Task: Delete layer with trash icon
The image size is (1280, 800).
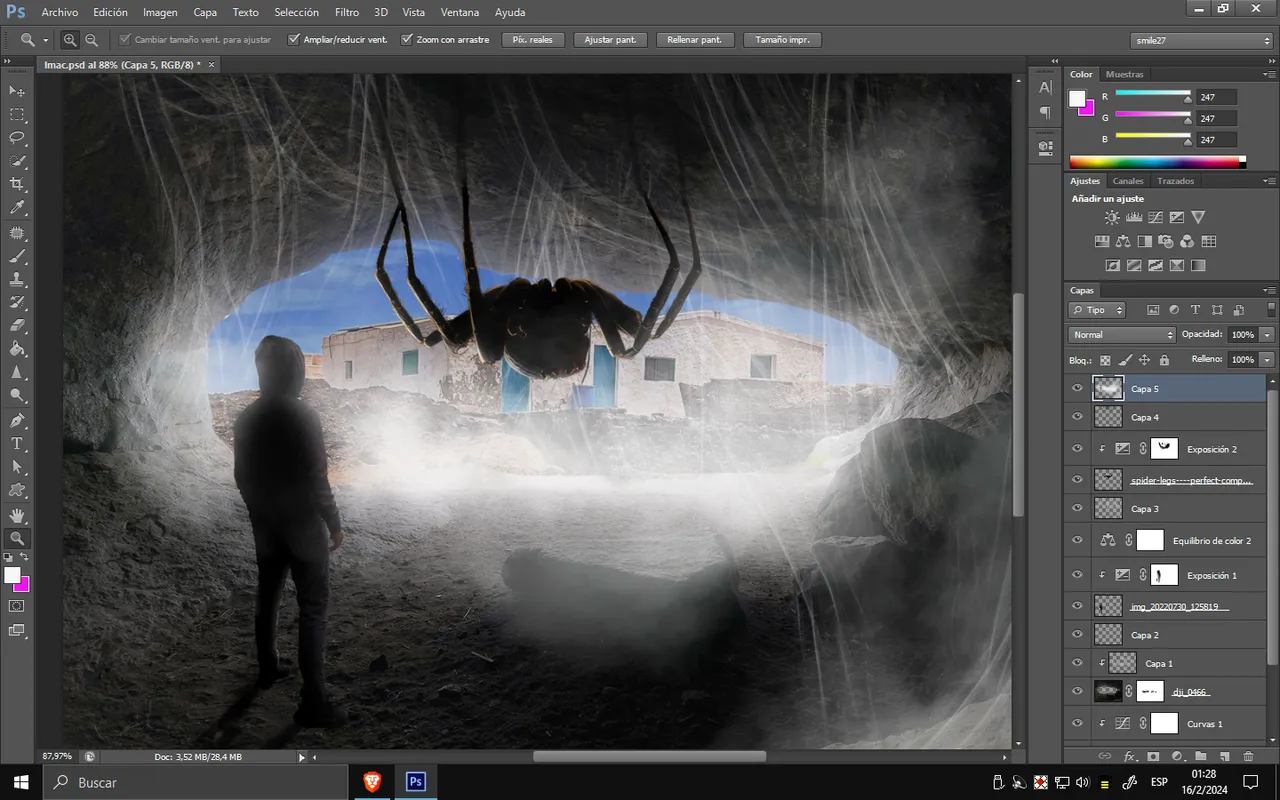Action: 1248,757
